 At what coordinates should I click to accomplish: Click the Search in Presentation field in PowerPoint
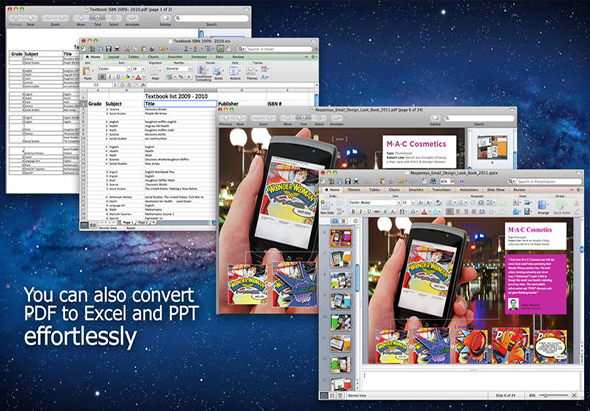(545, 181)
